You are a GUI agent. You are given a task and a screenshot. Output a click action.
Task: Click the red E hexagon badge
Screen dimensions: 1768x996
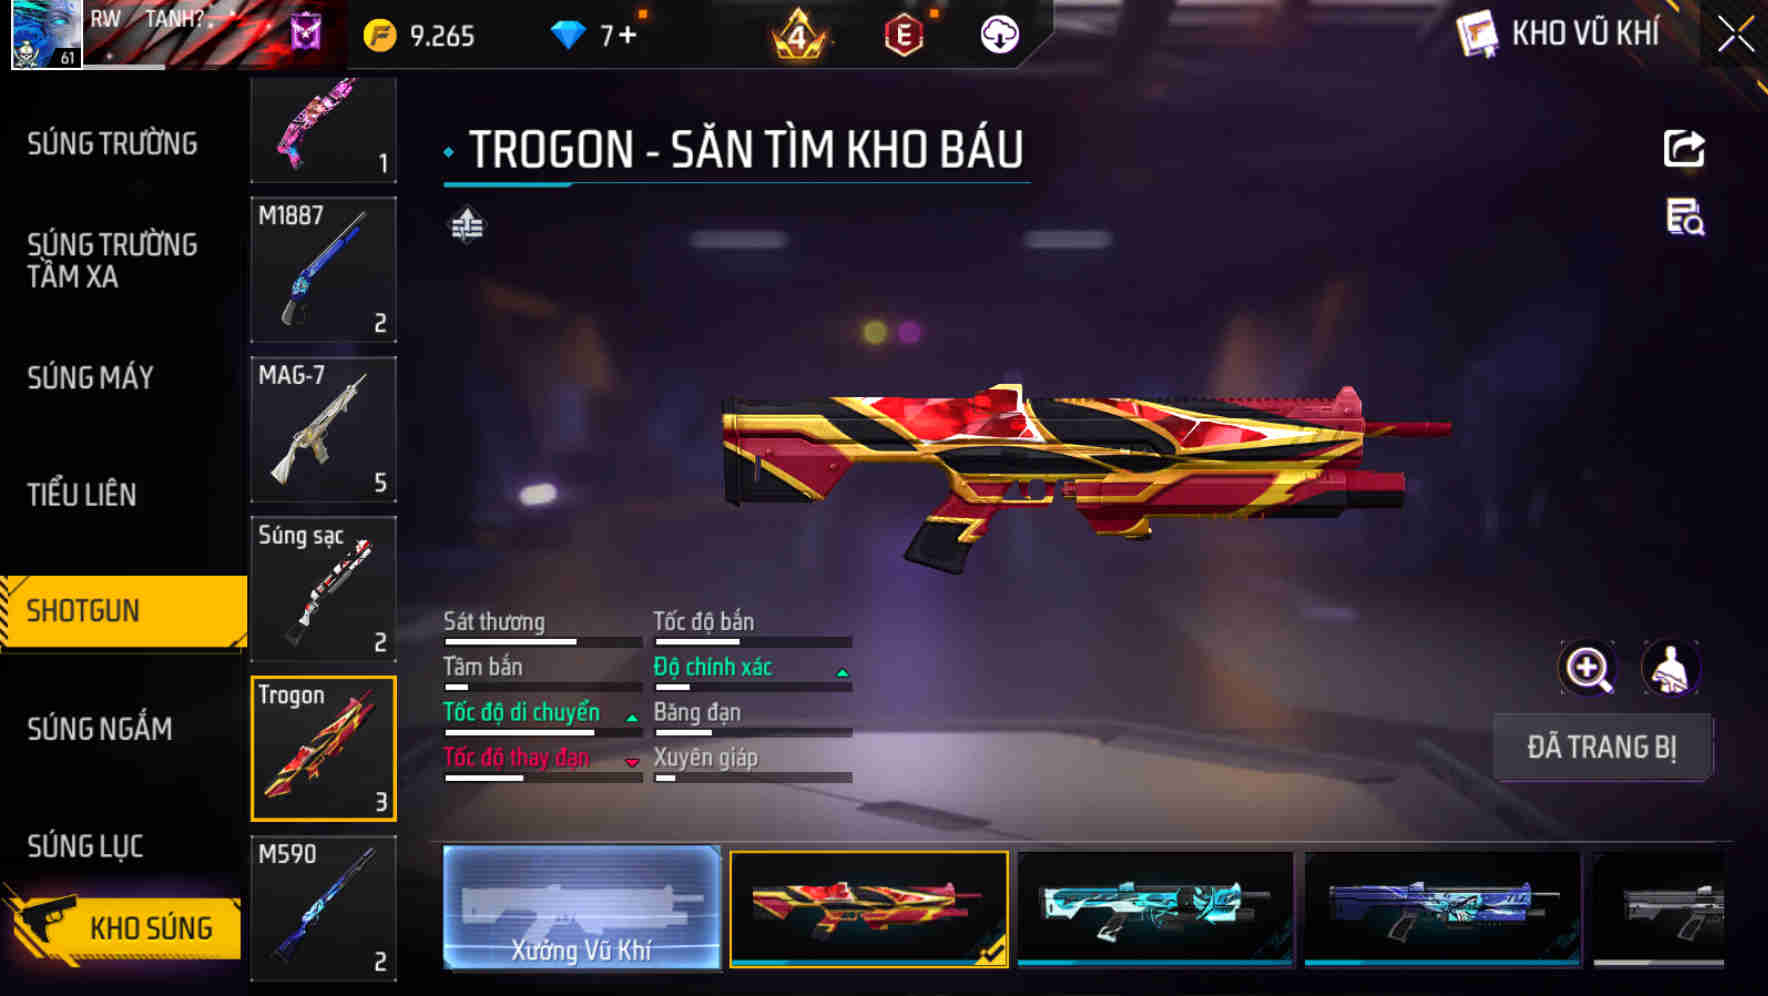(903, 36)
